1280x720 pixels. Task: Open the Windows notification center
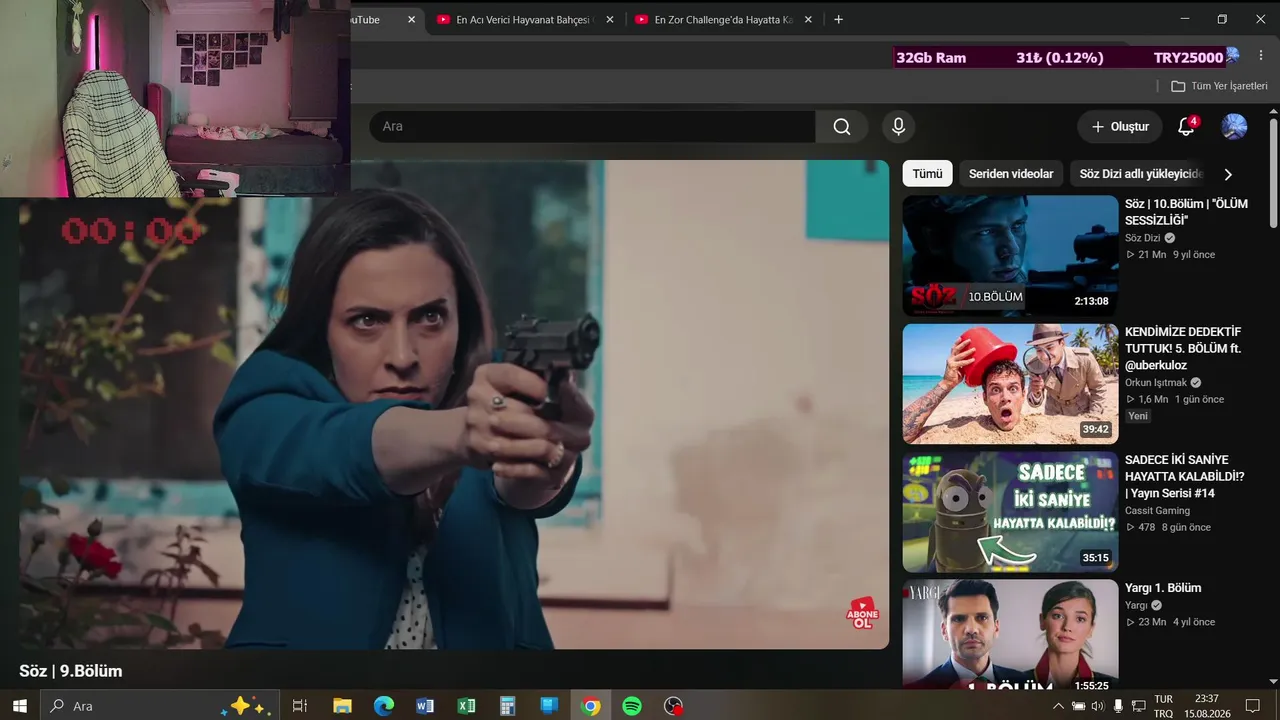tap(1252, 706)
